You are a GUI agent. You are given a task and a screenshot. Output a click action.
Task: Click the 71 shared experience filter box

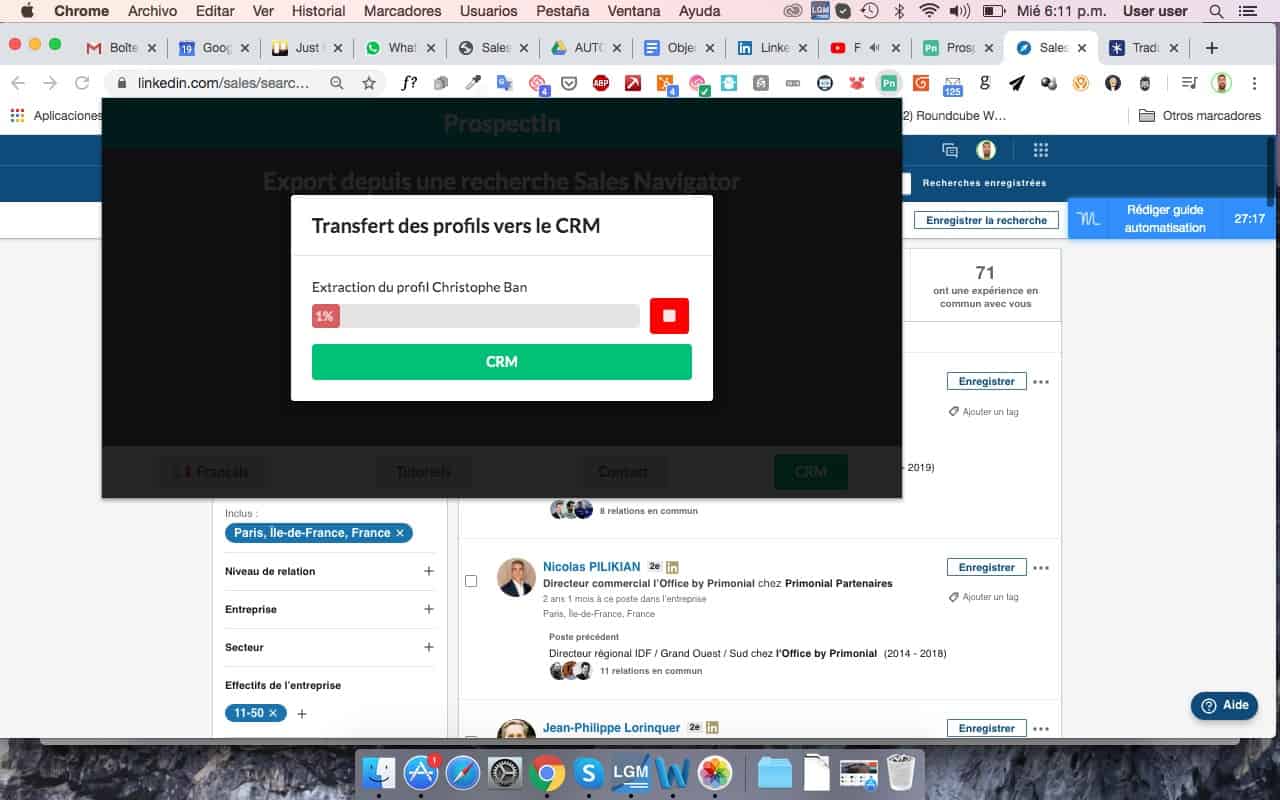[985, 285]
